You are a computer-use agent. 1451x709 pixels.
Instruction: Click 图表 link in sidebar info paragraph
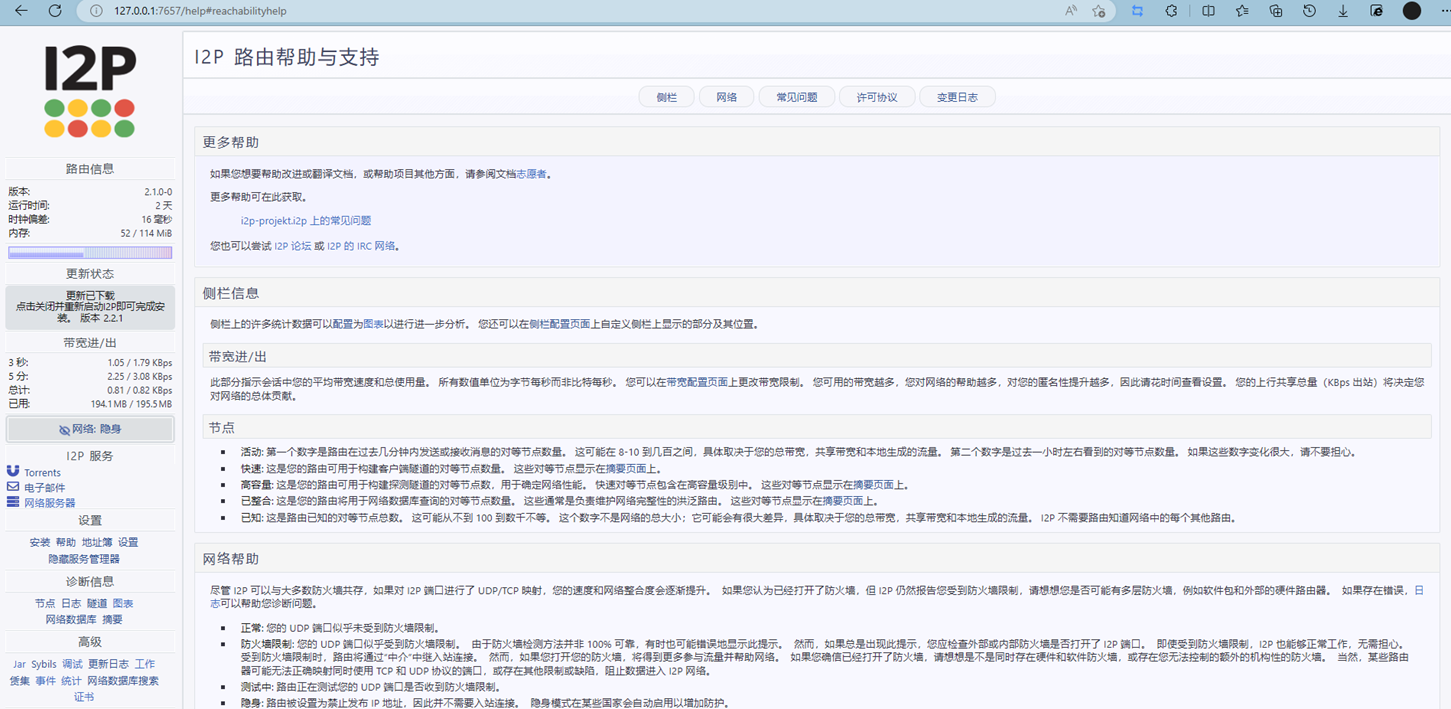373,324
